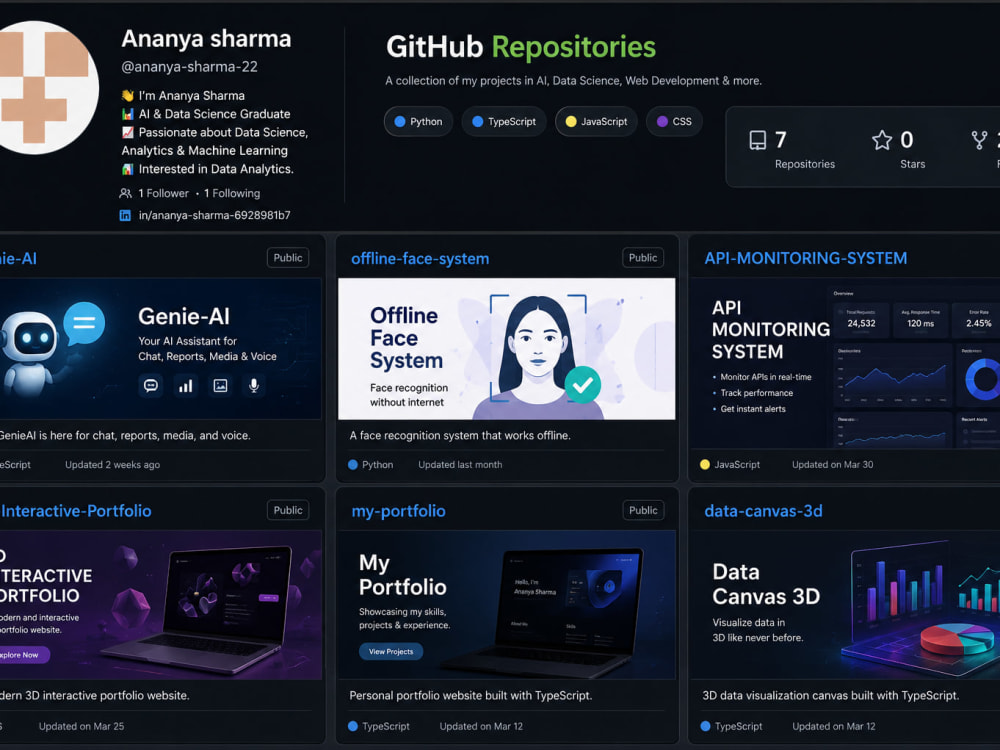Open the Interactive-Portfolio repository
This screenshot has height=750, width=1000.
(76, 511)
